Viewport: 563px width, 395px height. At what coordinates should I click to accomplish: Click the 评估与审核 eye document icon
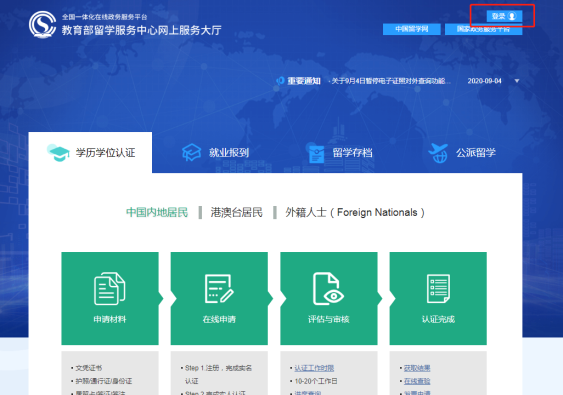329,289
